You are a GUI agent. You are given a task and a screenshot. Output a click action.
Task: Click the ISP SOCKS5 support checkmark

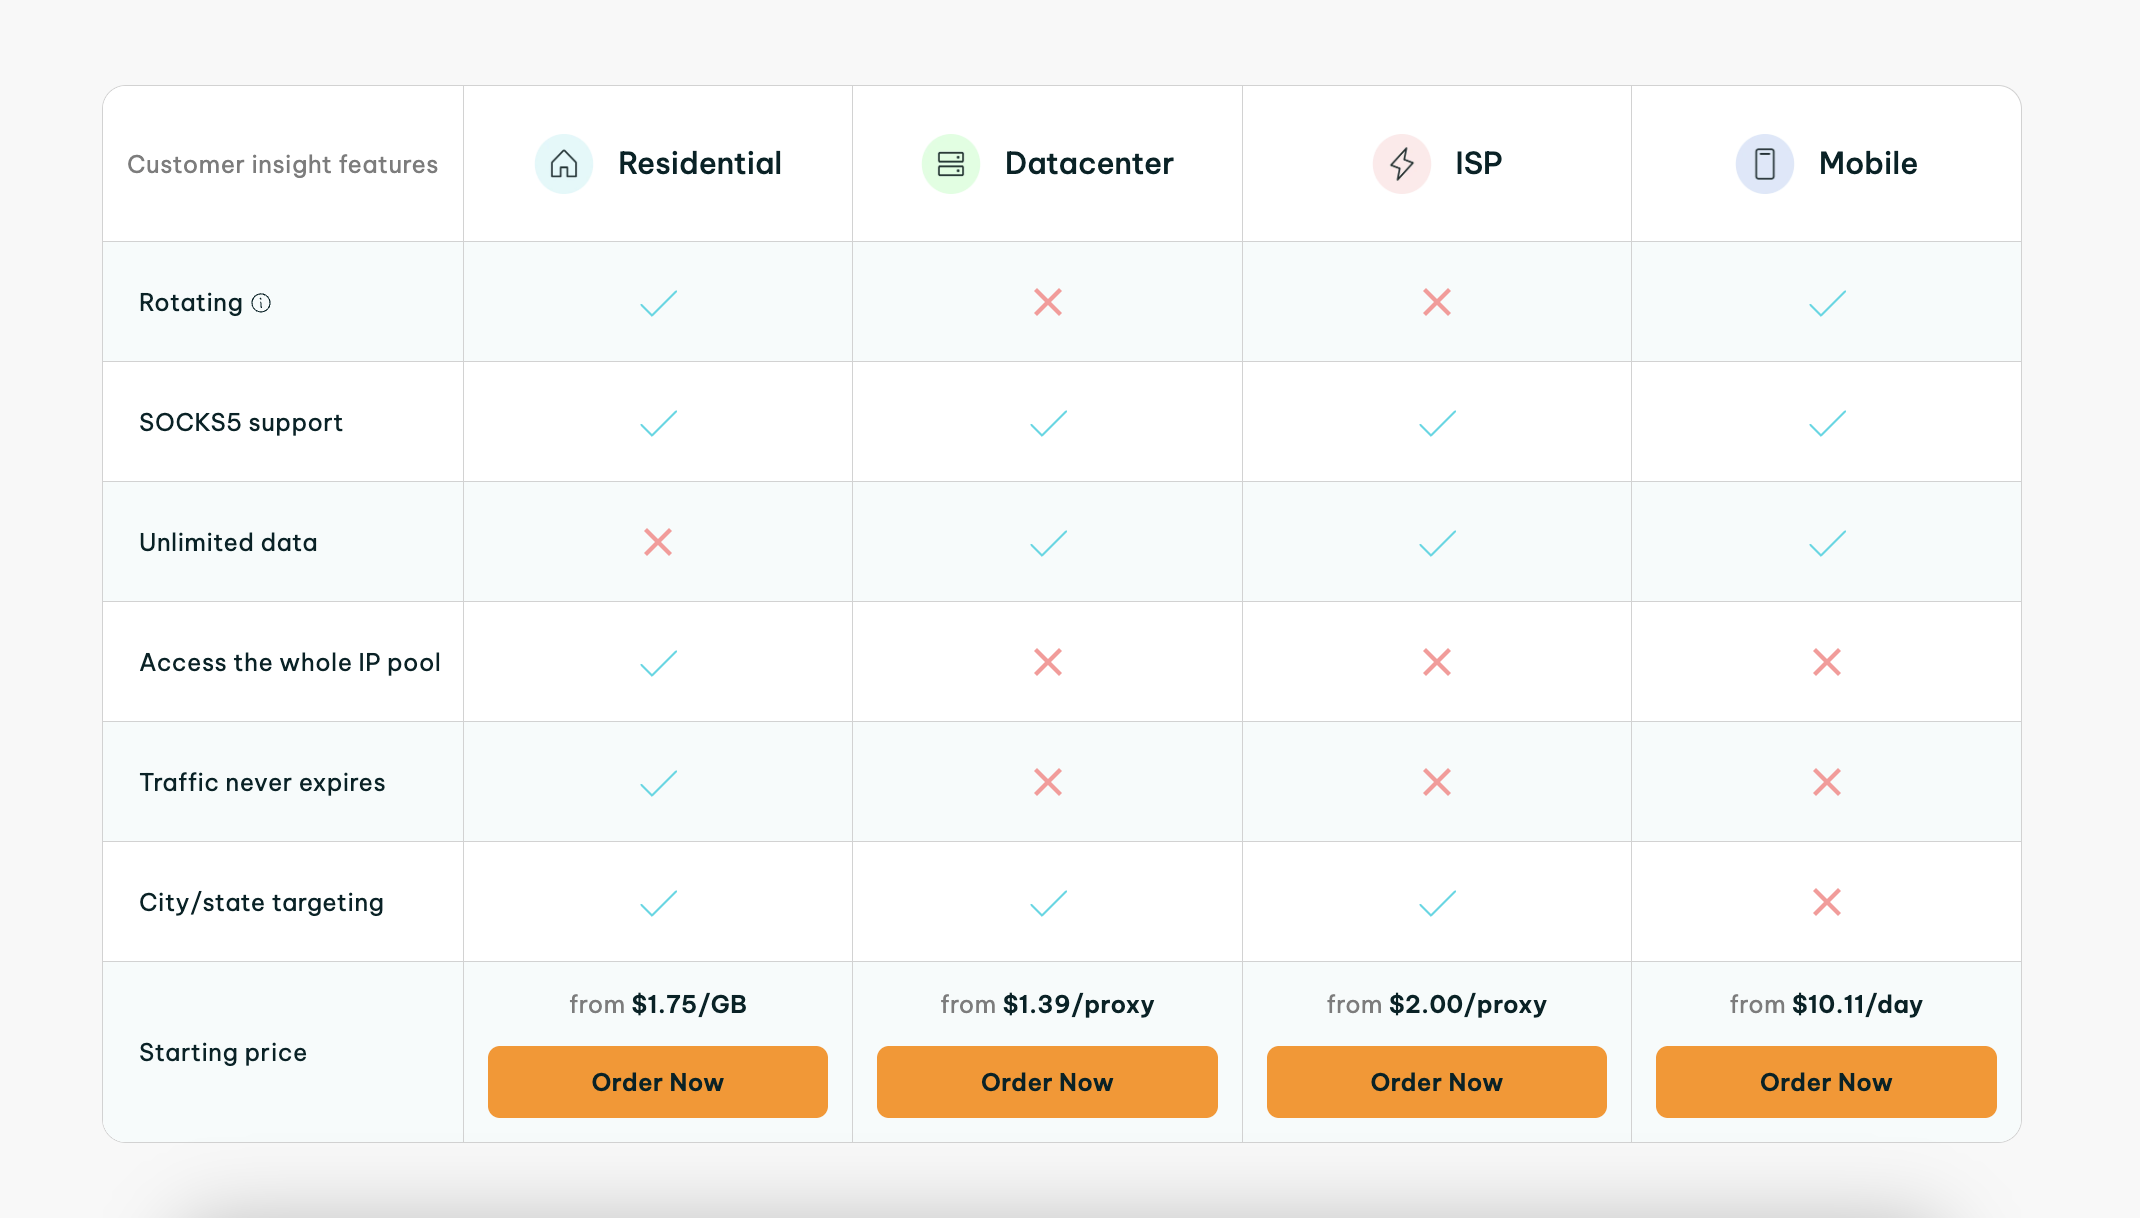(x=1437, y=423)
